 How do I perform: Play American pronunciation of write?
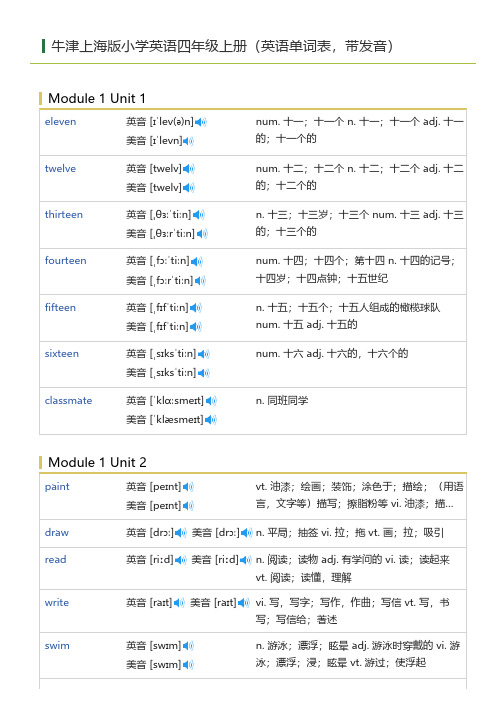(244, 603)
